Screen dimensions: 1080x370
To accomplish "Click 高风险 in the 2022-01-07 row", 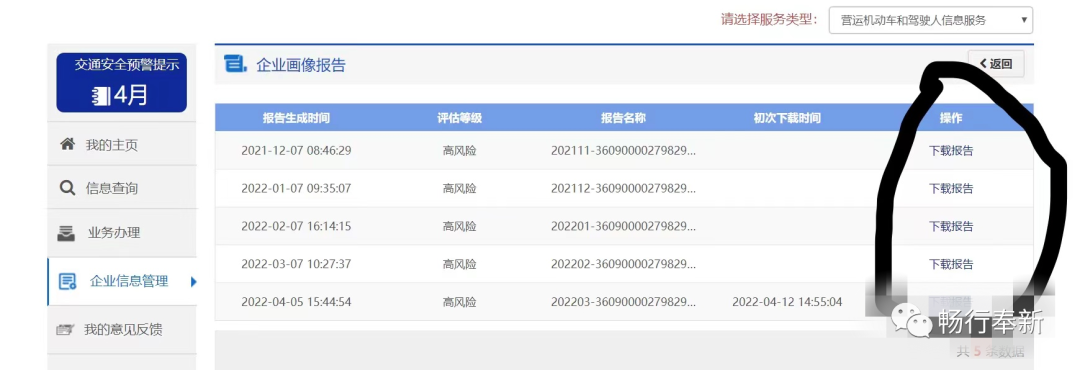I will pos(459,188).
